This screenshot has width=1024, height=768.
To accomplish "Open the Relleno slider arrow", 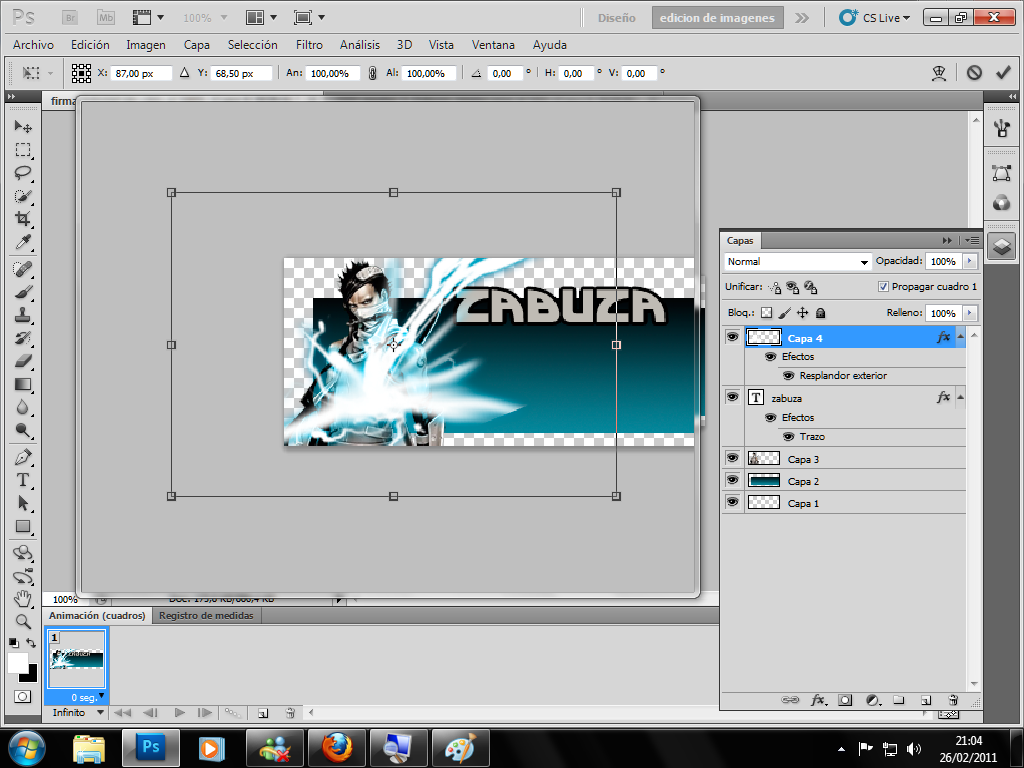I will tap(970, 313).
